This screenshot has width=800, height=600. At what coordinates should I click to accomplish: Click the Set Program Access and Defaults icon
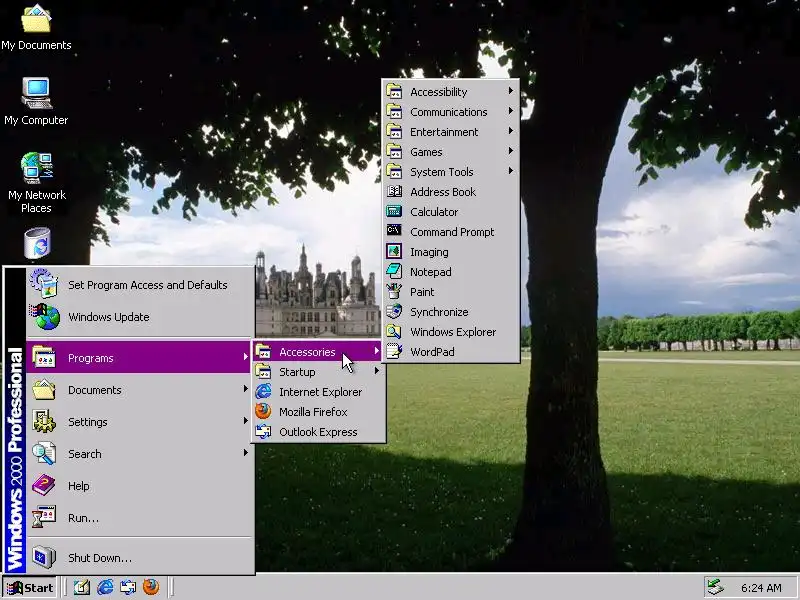point(44,284)
